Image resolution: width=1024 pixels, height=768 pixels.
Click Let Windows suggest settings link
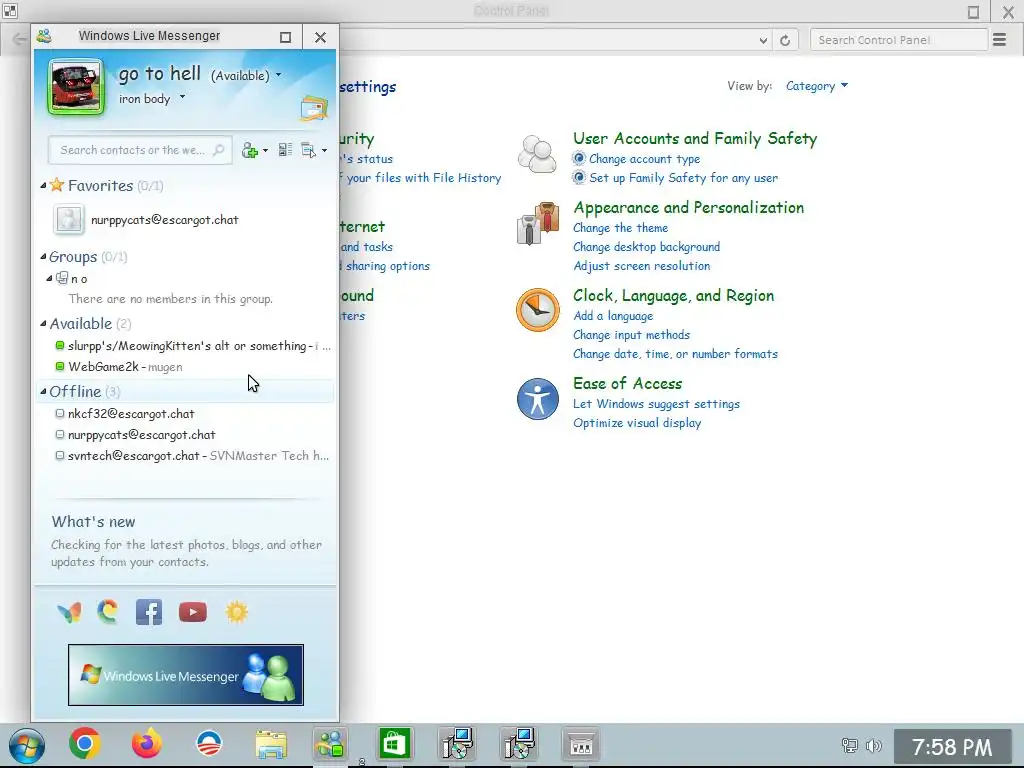tap(656, 404)
